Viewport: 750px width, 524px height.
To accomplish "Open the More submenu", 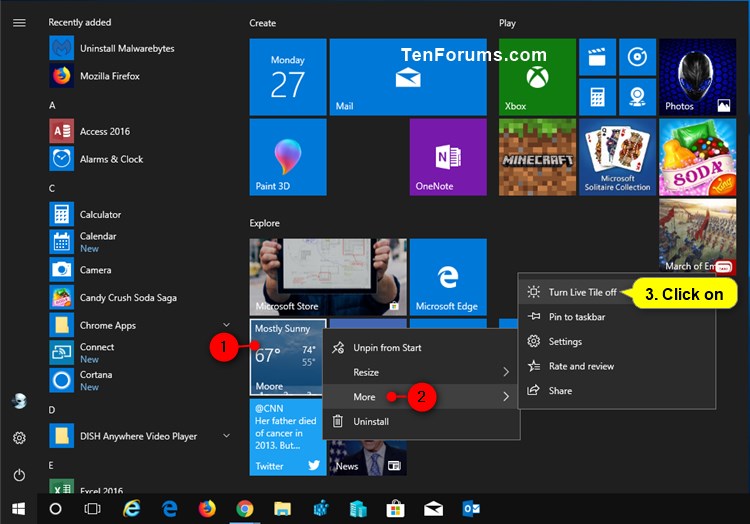I will pos(421,397).
